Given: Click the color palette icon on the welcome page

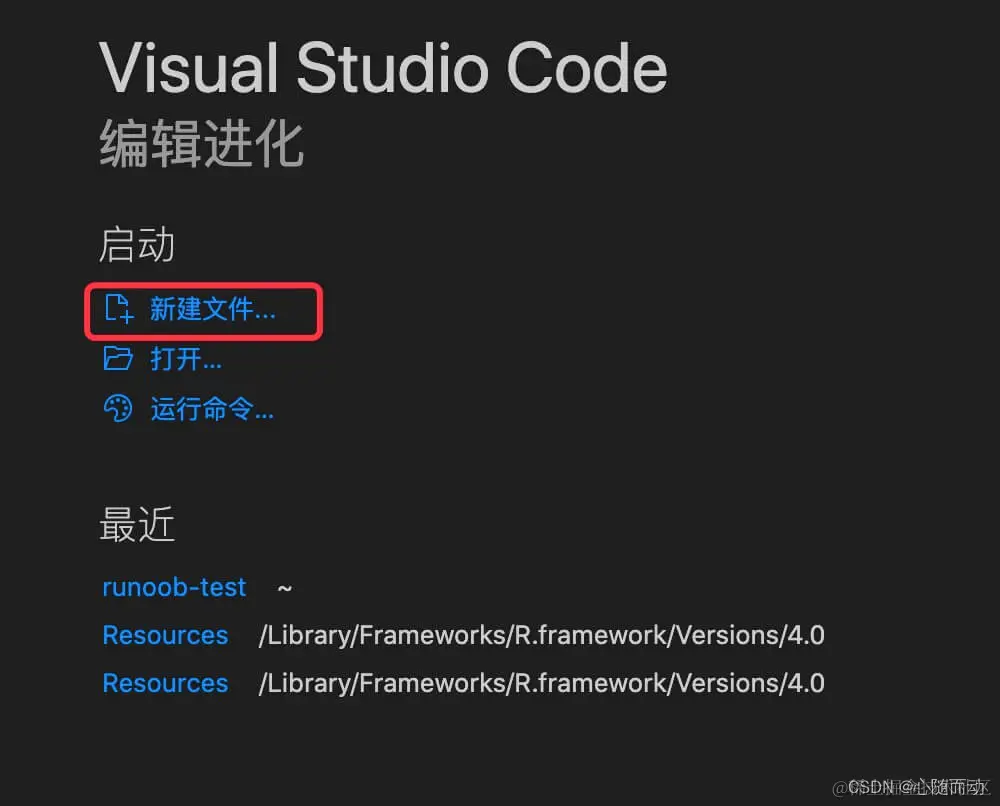Looking at the screenshot, I should 118,408.
